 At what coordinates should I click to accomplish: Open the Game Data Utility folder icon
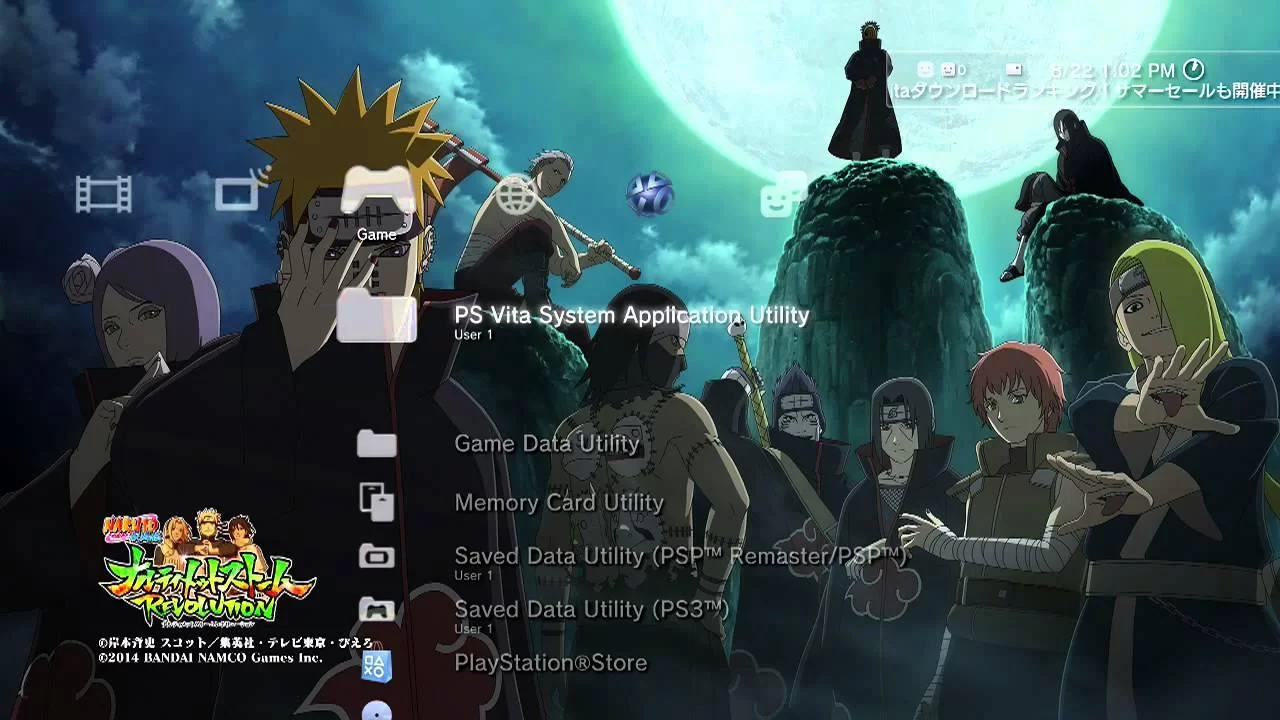[377, 443]
